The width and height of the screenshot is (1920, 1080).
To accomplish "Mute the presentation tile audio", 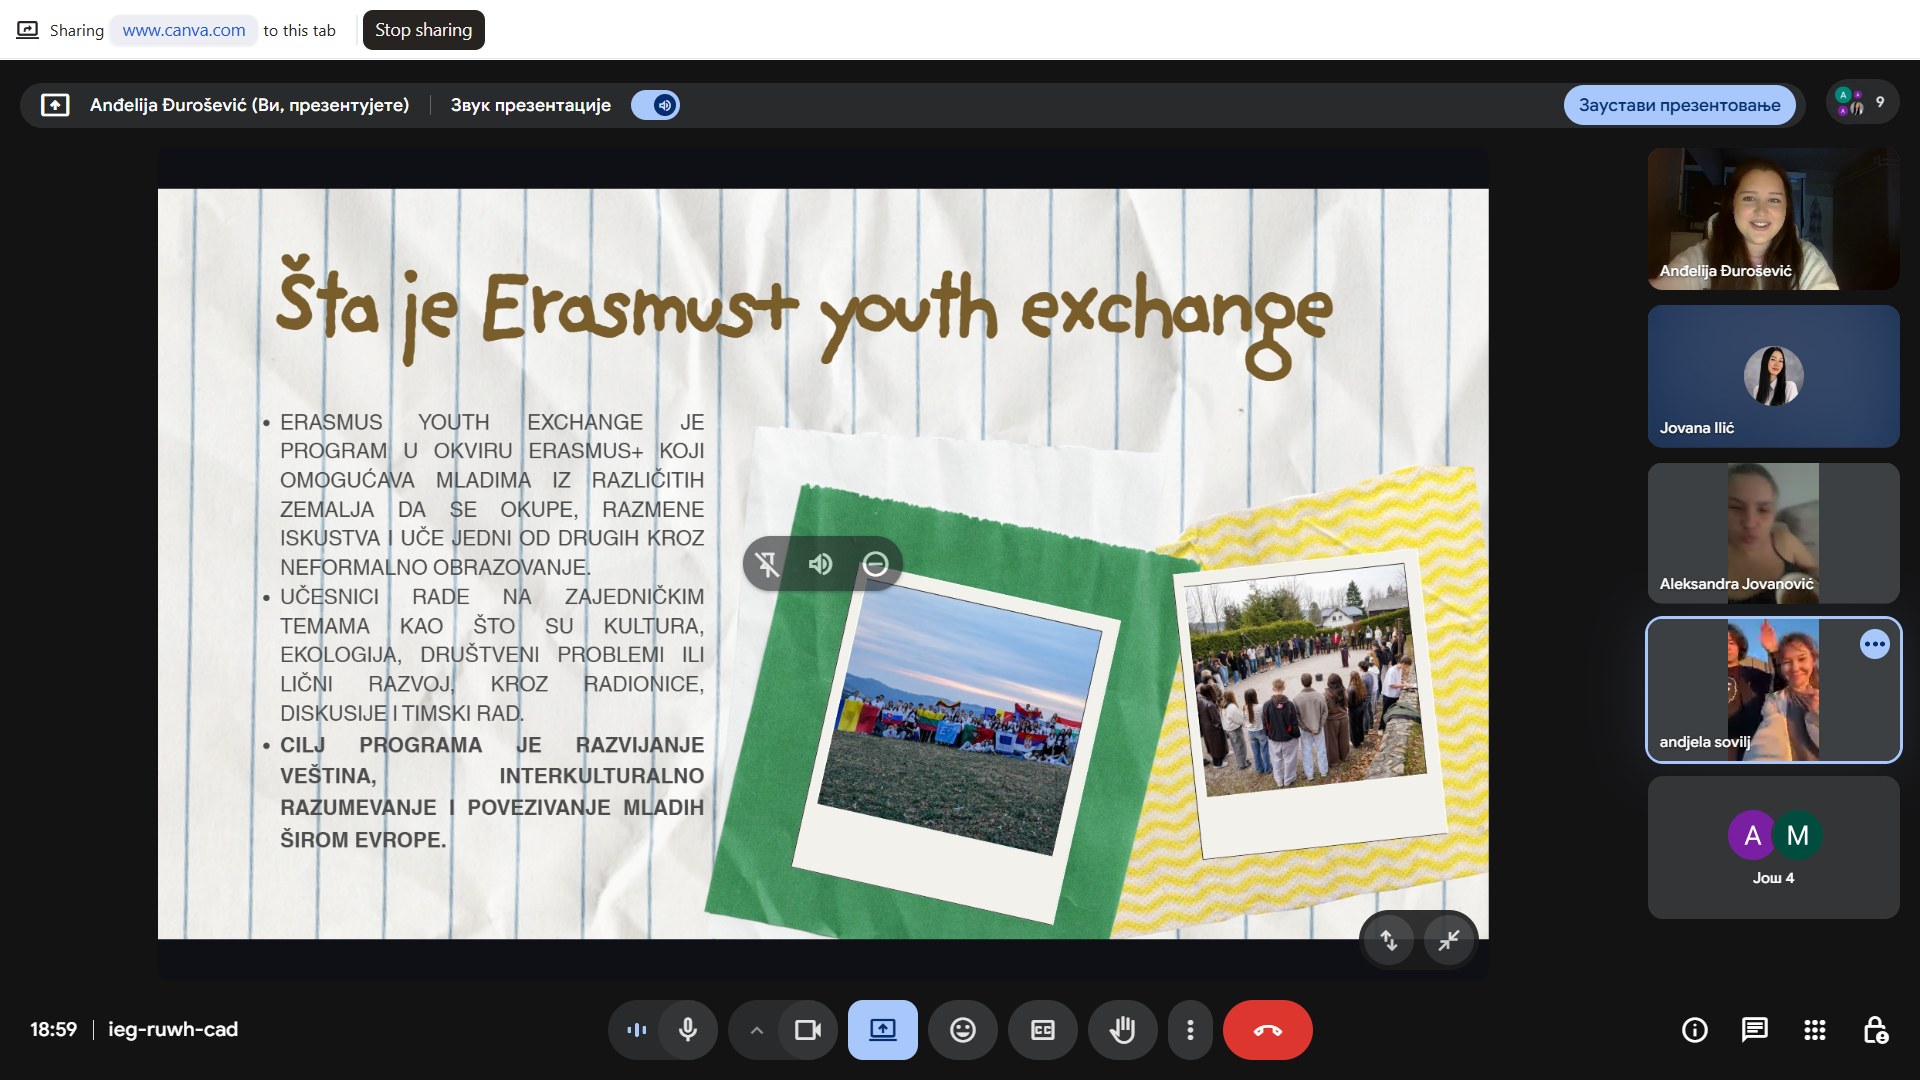I will click(x=821, y=564).
